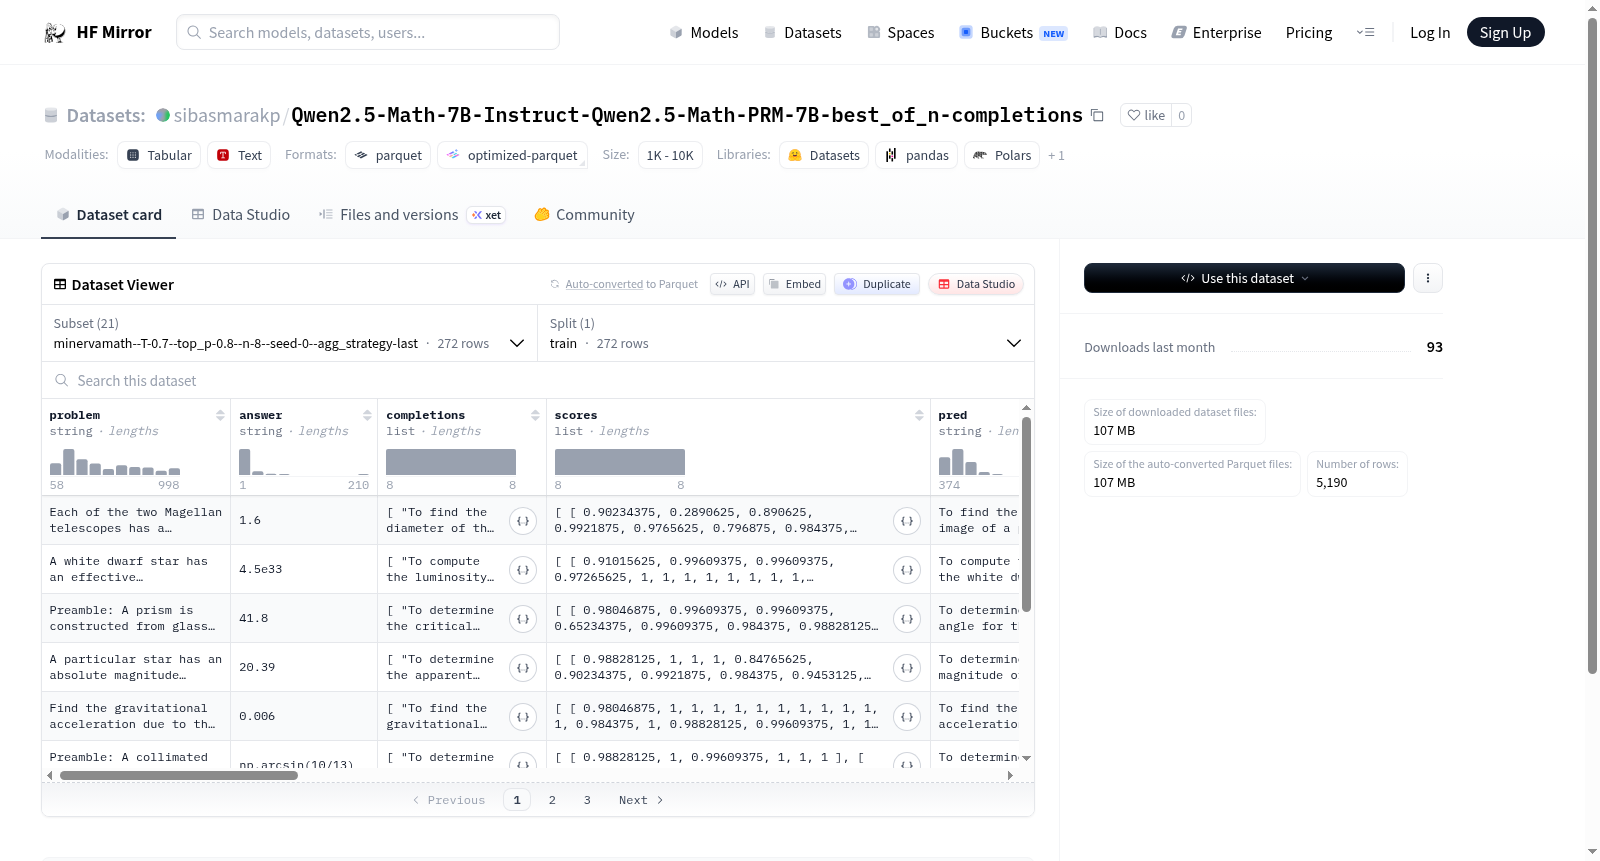Open the Pricing page
1600x861 pixels.
tap(1309, 33)
